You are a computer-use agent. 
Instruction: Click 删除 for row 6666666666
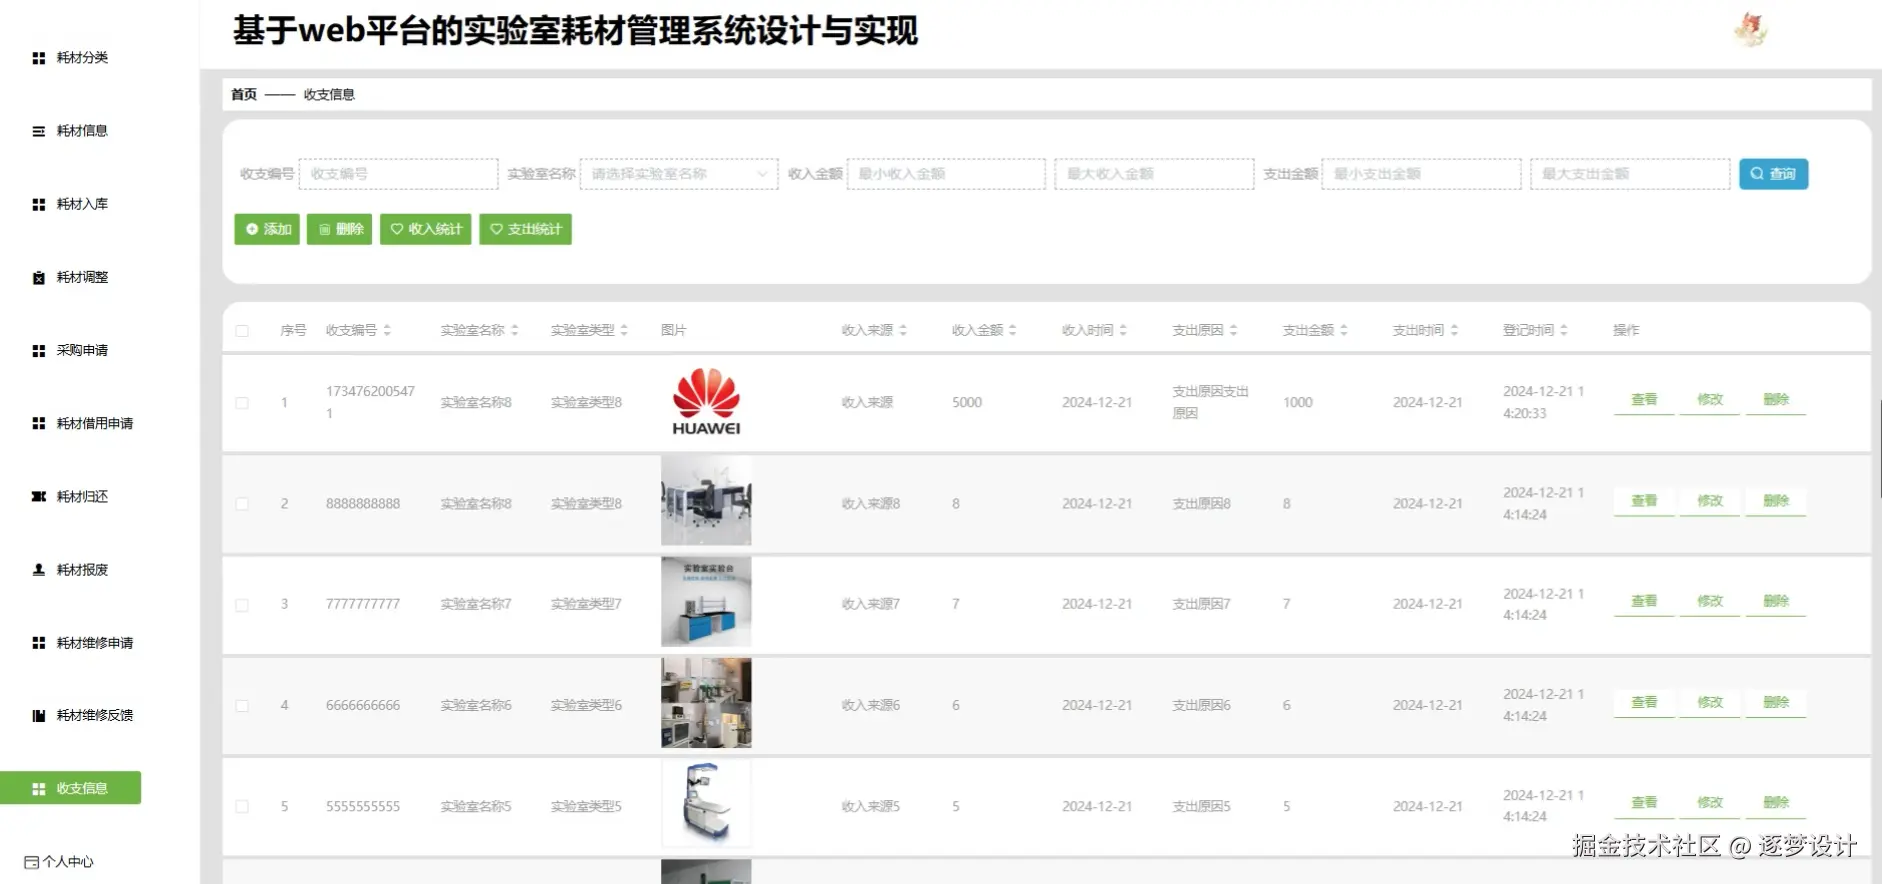[x=1776, y=703]
